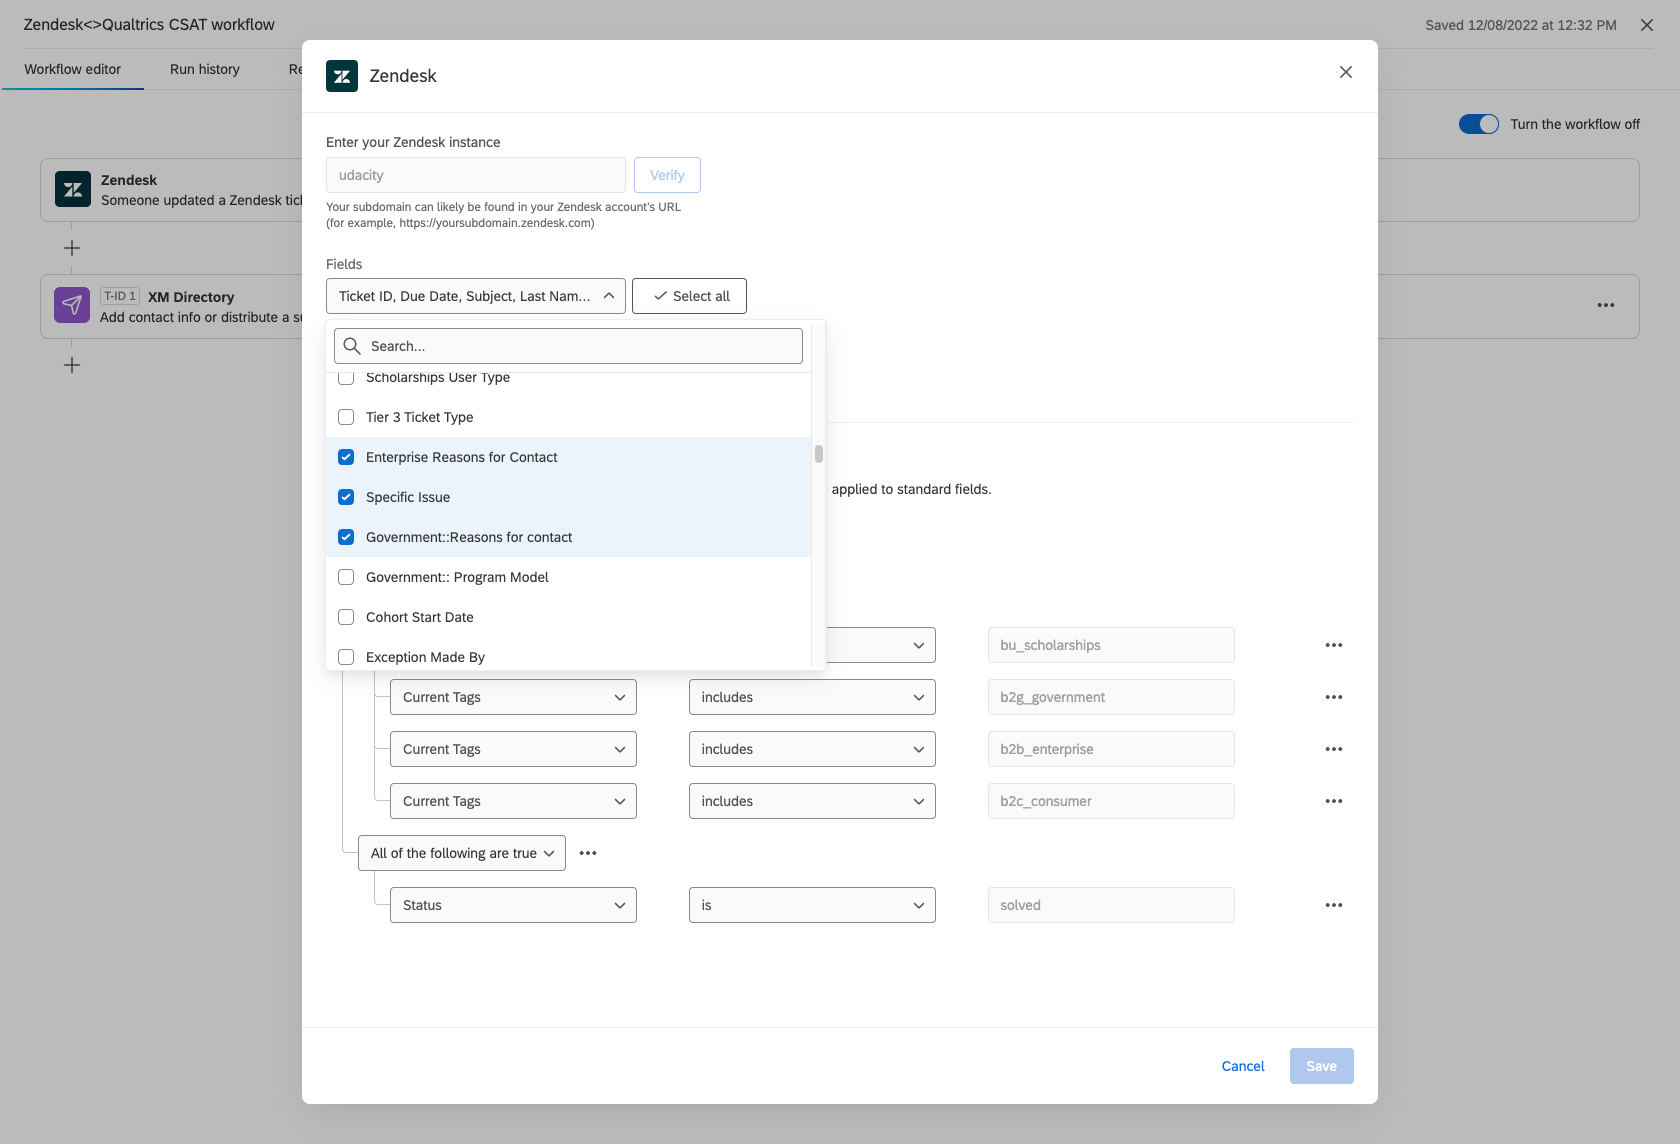Switch to the Run history tab
Viewport: 1680px width, 1144px height.
(205, 69)
